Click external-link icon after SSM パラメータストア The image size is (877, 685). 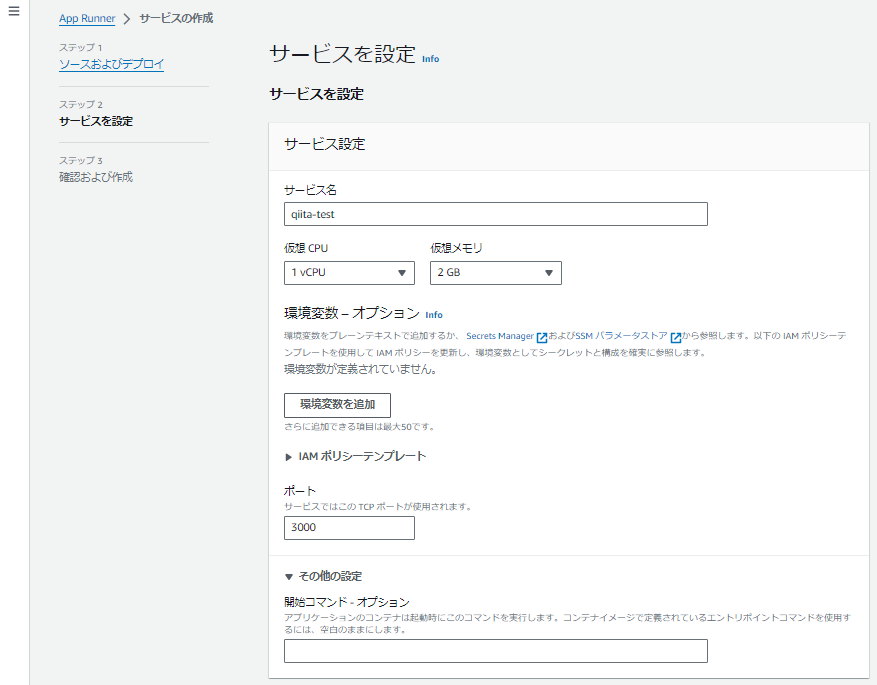[676, 337]
